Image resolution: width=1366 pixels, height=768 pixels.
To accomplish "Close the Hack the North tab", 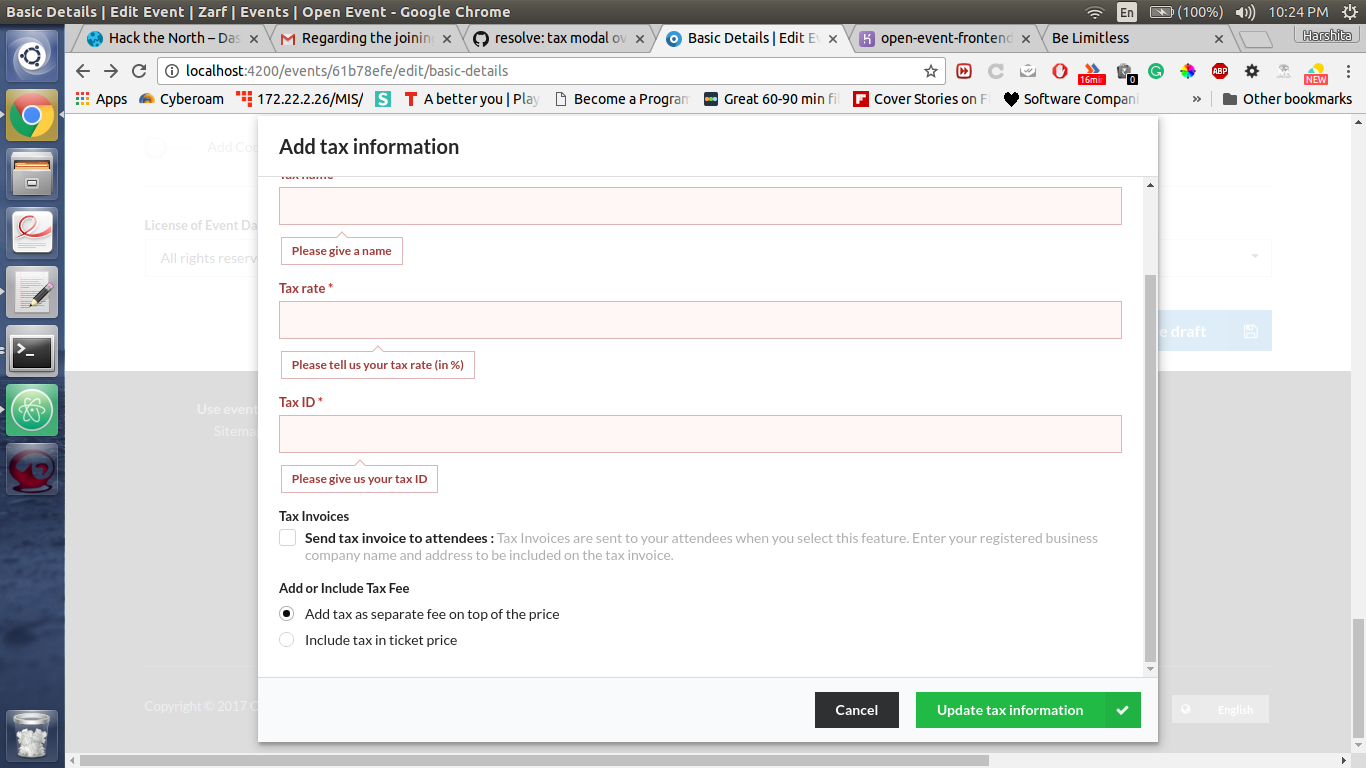I will pos(253,39).
